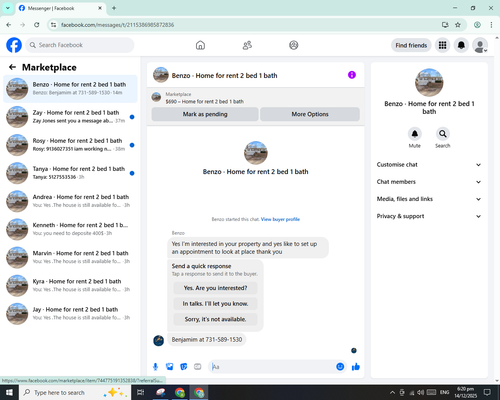The width and height of the screenshot is (500, 400).
Task: Open Task View on the taskbar
Action: 141,392
